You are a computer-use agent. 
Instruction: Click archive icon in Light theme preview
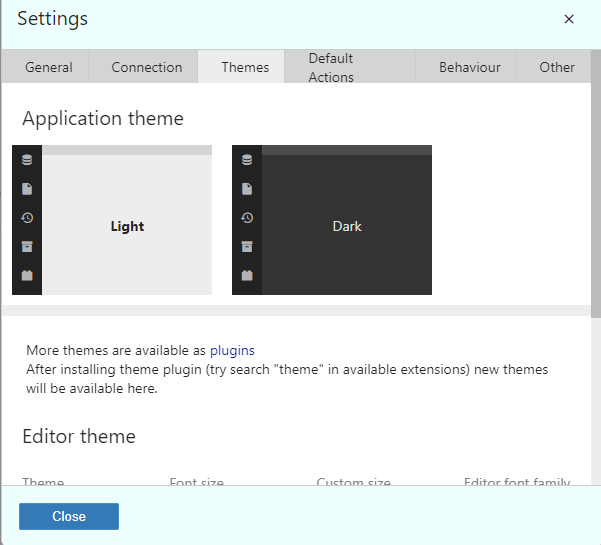tap(27, 246)
